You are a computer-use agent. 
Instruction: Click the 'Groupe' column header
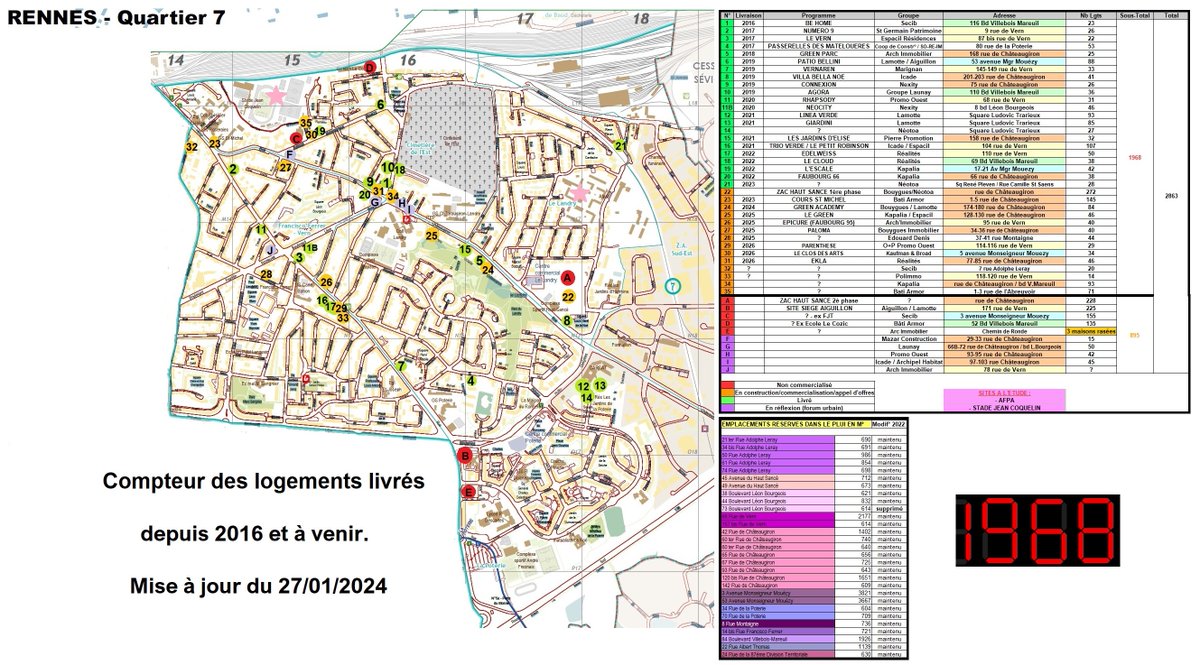pos(908,16)
